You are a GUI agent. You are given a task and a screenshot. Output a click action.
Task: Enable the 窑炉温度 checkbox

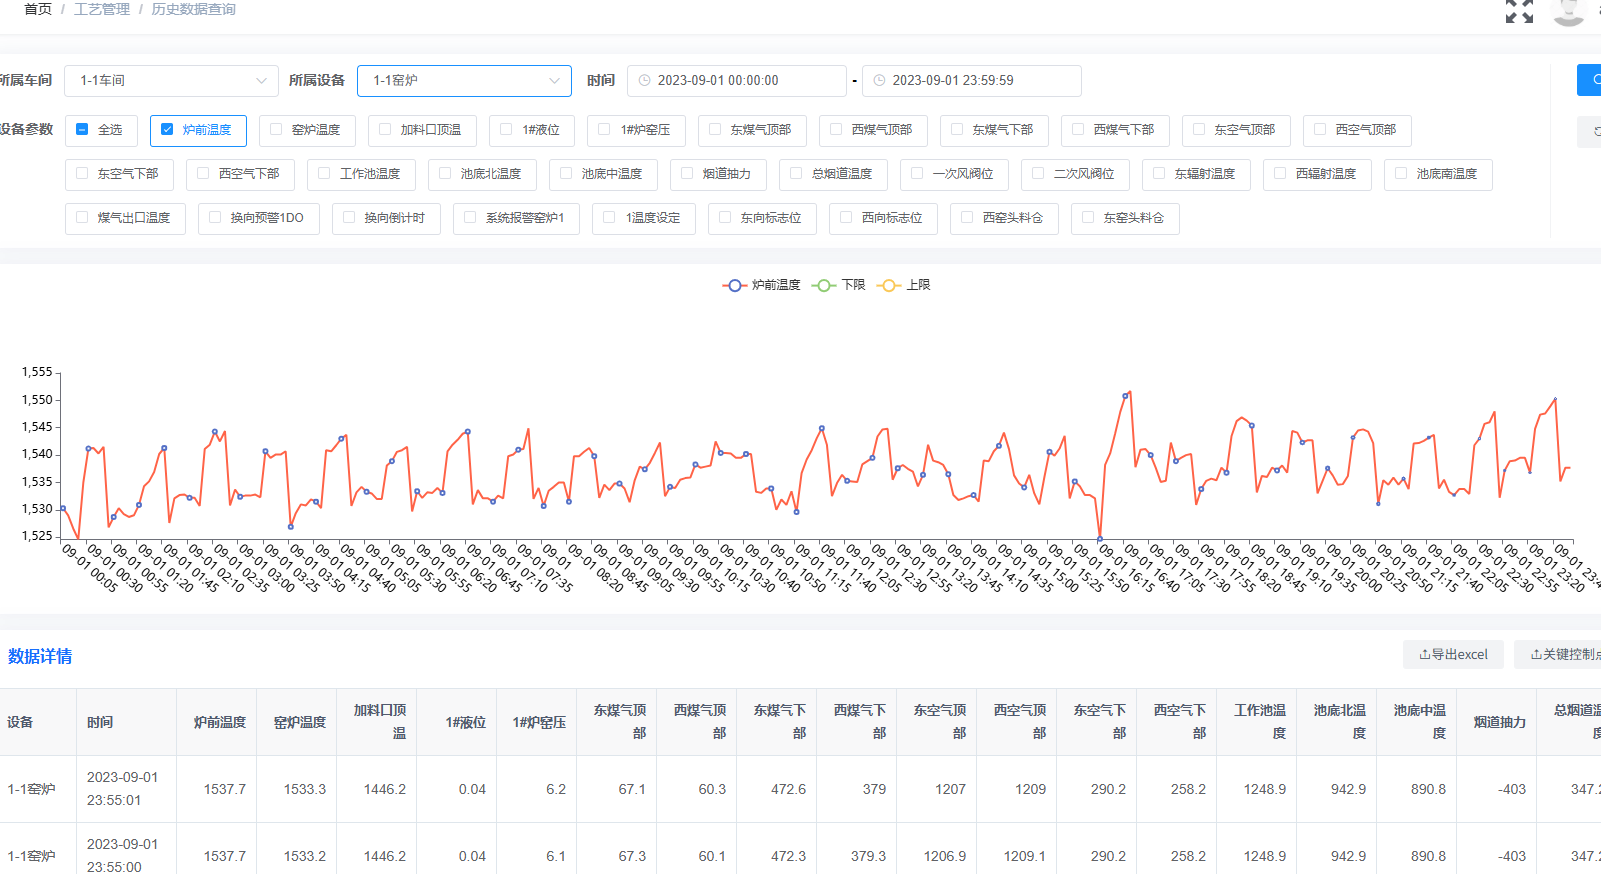[277, 130]
